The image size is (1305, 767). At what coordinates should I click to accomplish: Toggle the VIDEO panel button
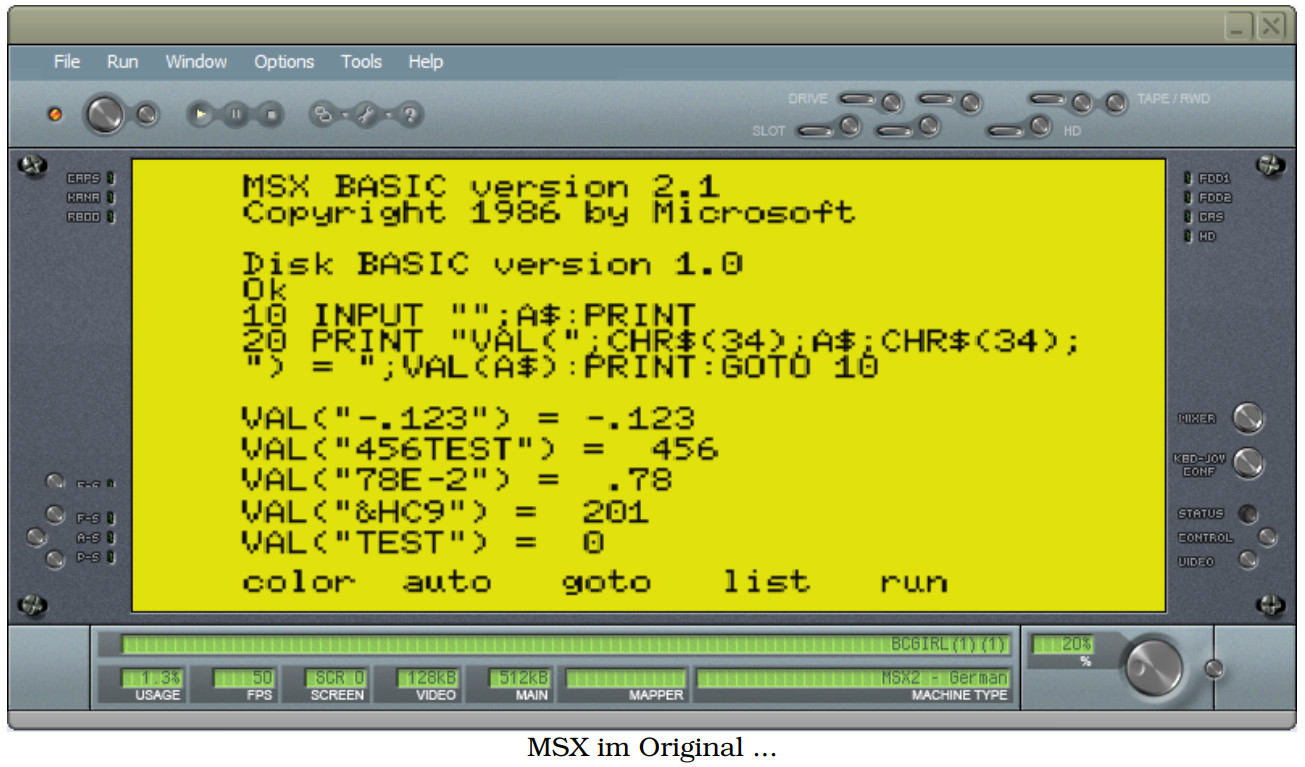[x=1247, y=561]
